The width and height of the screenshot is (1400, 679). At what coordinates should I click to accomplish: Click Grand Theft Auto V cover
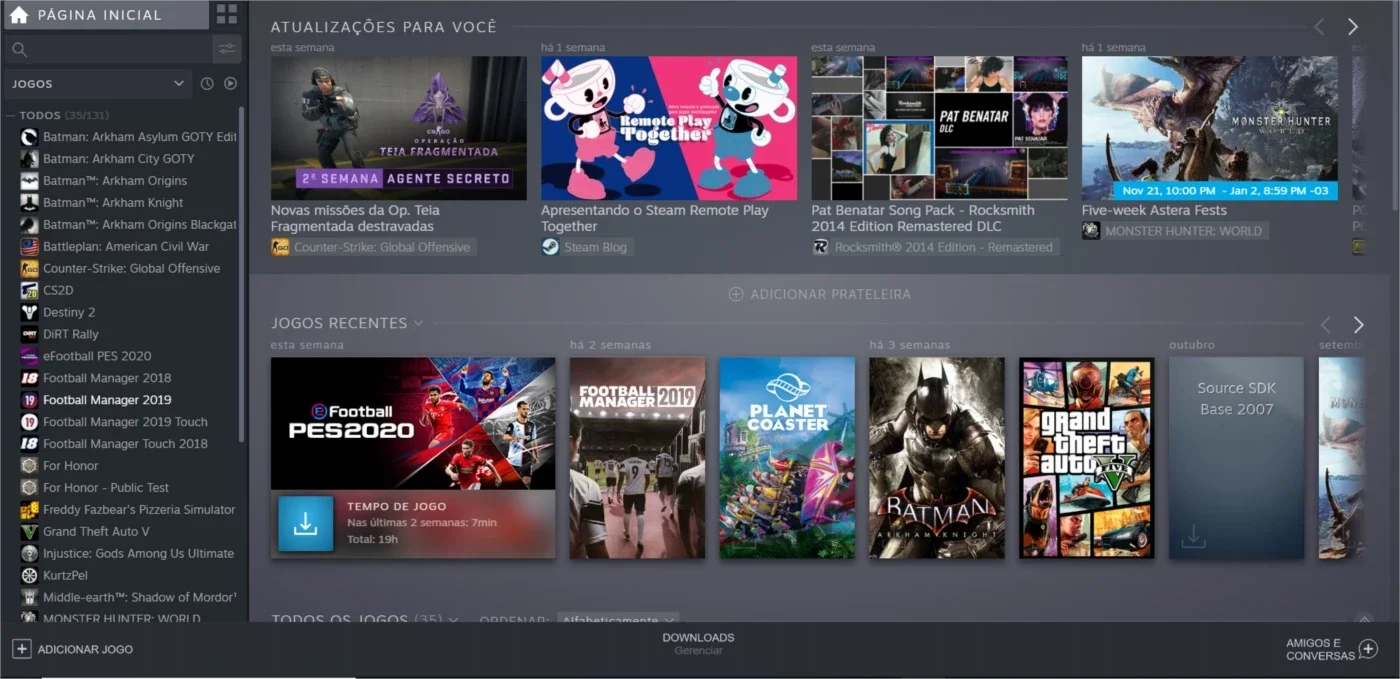point(1087,458)
